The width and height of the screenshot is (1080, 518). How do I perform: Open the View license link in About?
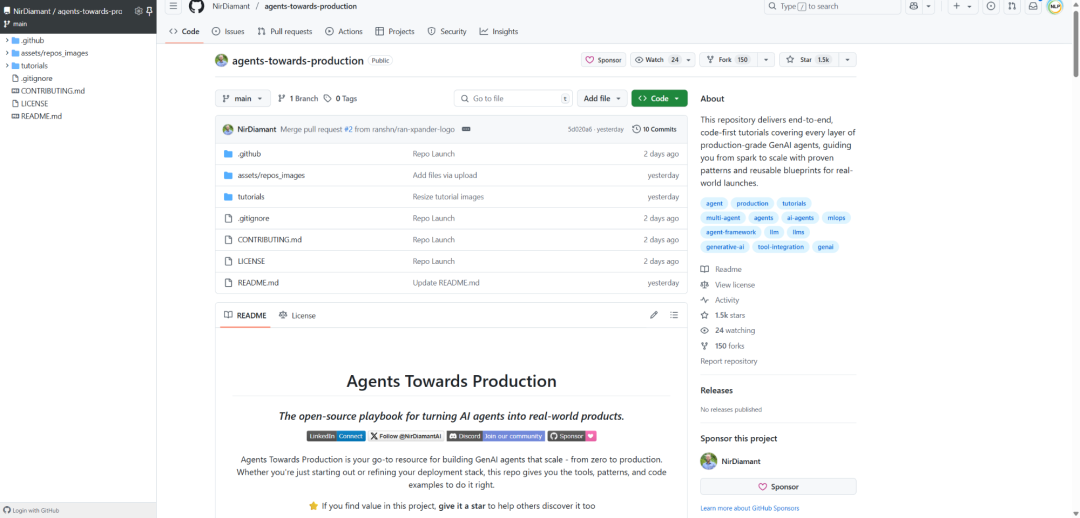pyautogui.click(x=734, y=284)
